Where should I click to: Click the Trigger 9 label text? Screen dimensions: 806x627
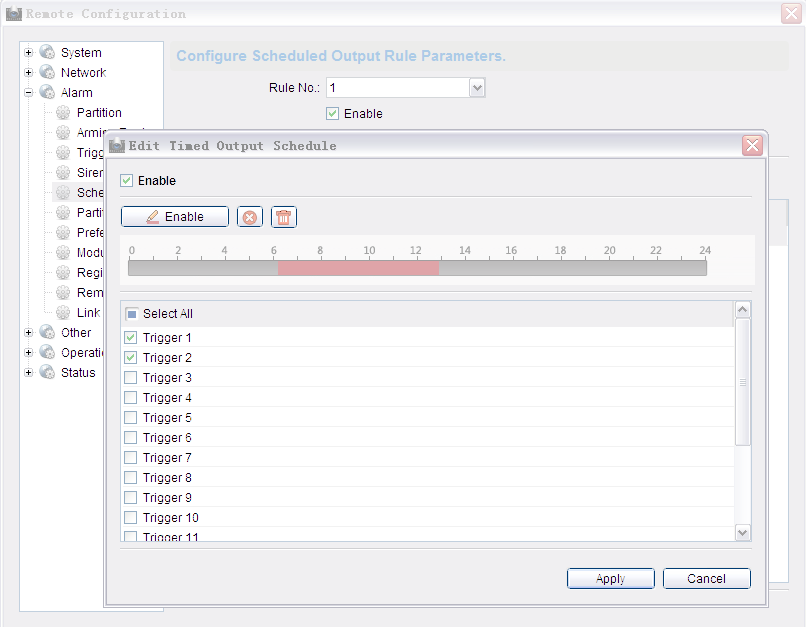(167, 498)
